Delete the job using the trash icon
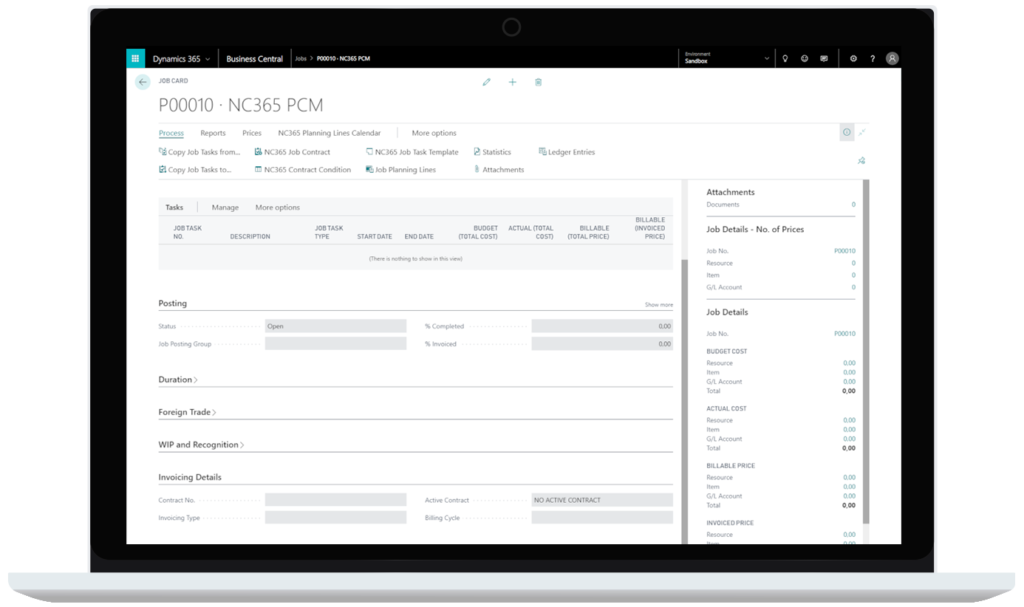 tap(538, 83)
